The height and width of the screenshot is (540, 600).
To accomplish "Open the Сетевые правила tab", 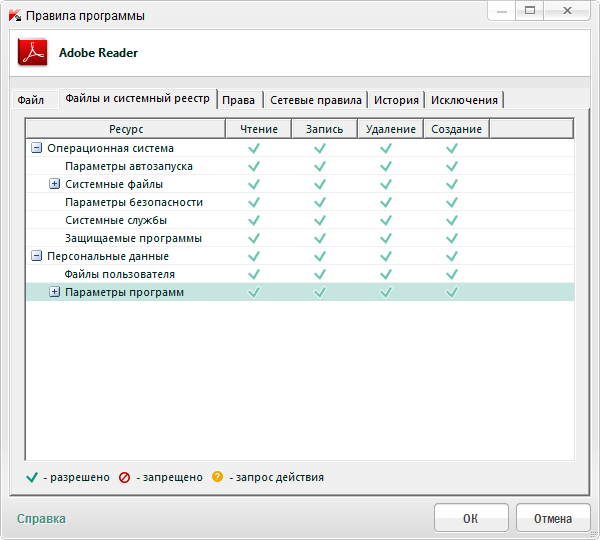I will pos(316,100).
